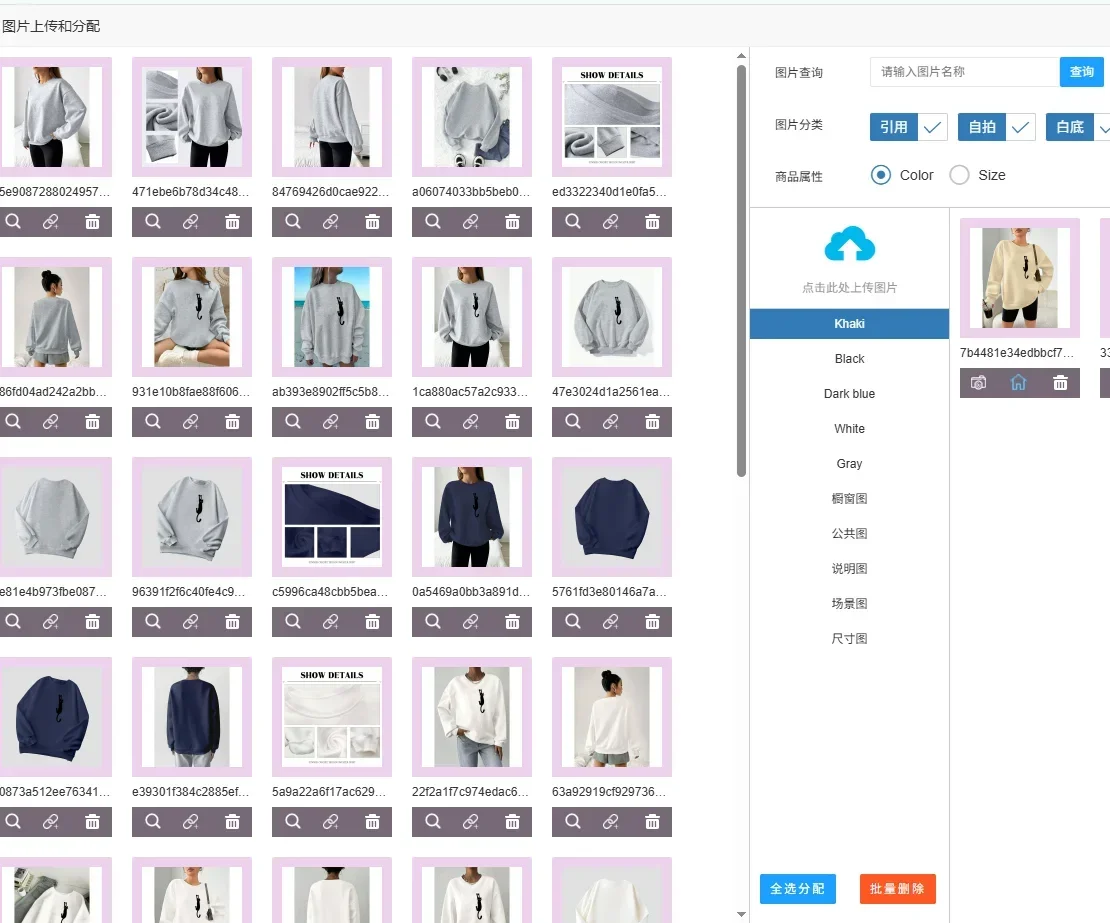Click magnifier icon under 96391f2f6c40fe4c9 image
Screen dimensions: 1110x923
[x=153, y=621]
